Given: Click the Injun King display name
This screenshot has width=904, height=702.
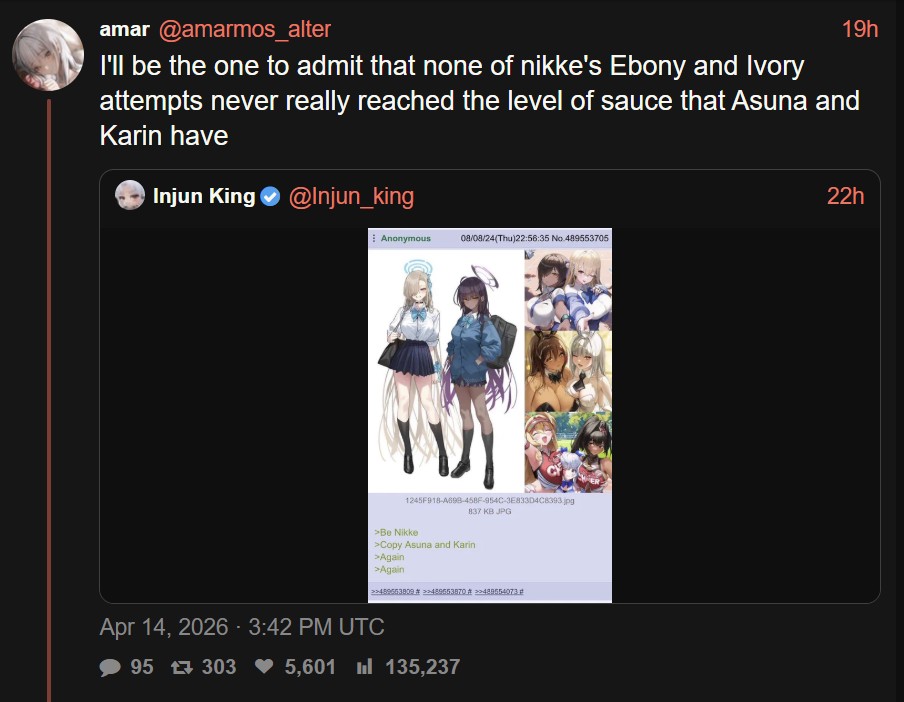Looking at the screenshot, I should click(x=204, y=196).
